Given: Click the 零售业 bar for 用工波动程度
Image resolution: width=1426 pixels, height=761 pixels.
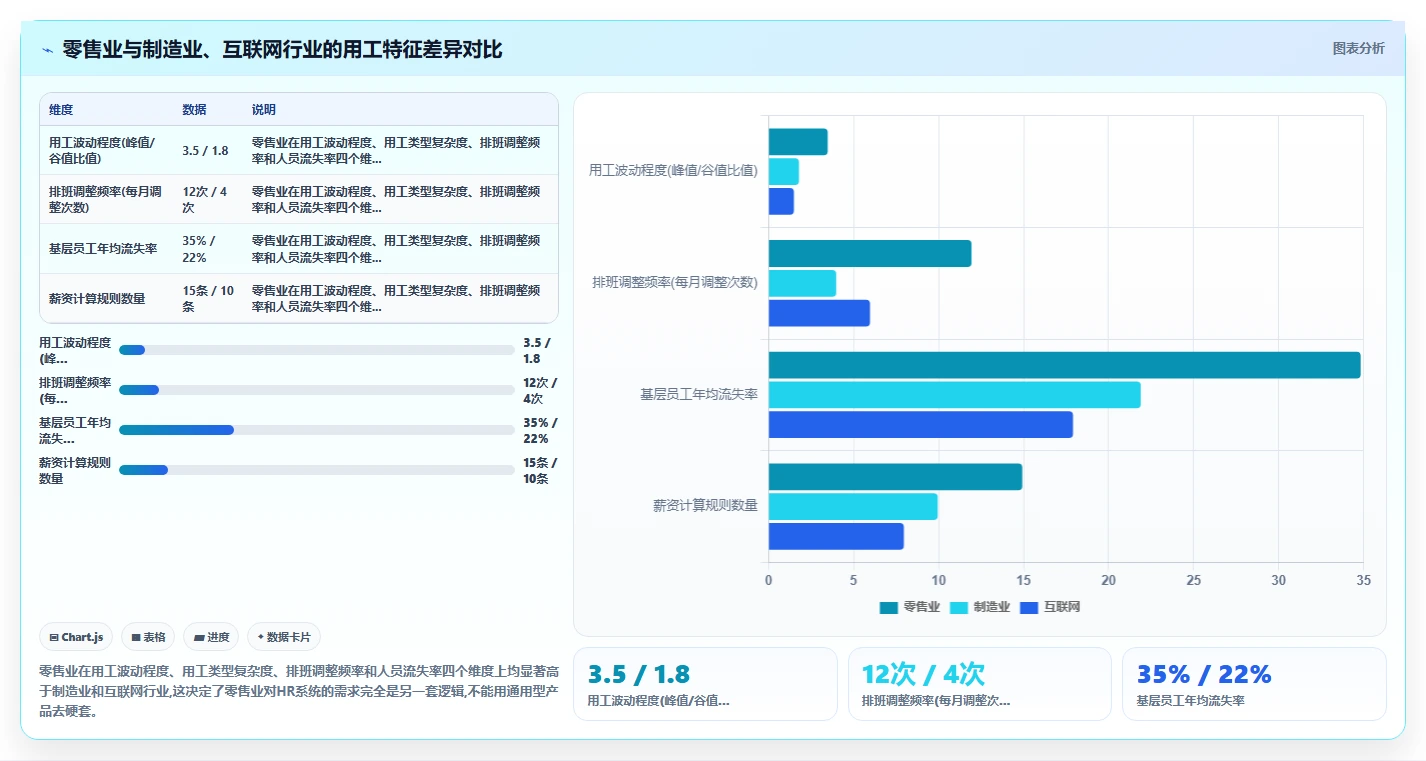Looking at the screenshot, I should tap(798, 142).
